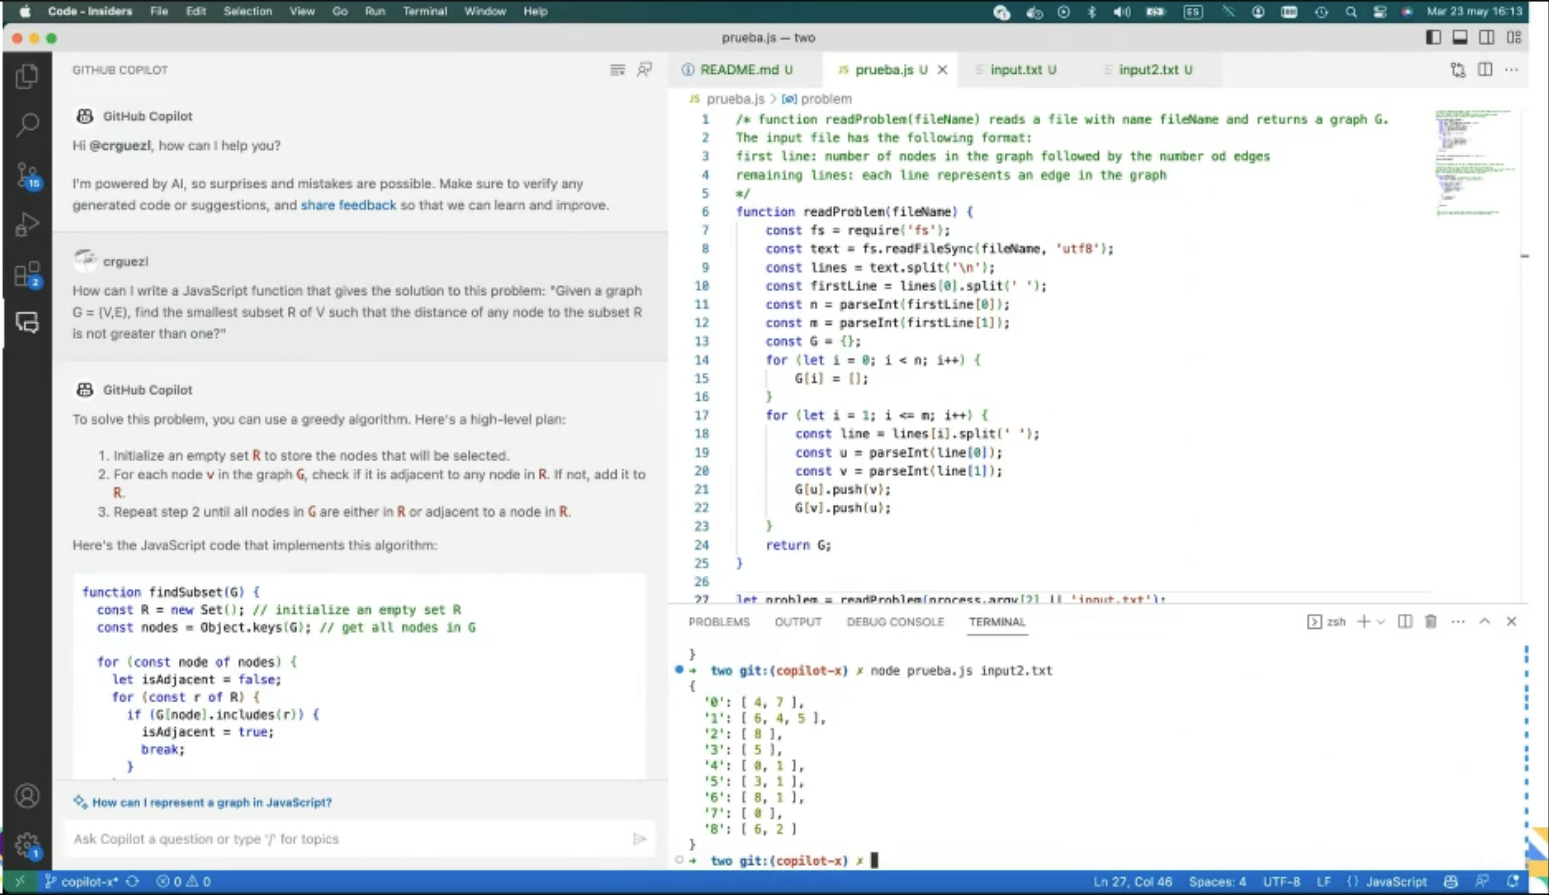The height and width of the screenshot is (895, 1549).
Task: Change Spaces: 4 indentation setting
Action: [x=1217, y=882]
